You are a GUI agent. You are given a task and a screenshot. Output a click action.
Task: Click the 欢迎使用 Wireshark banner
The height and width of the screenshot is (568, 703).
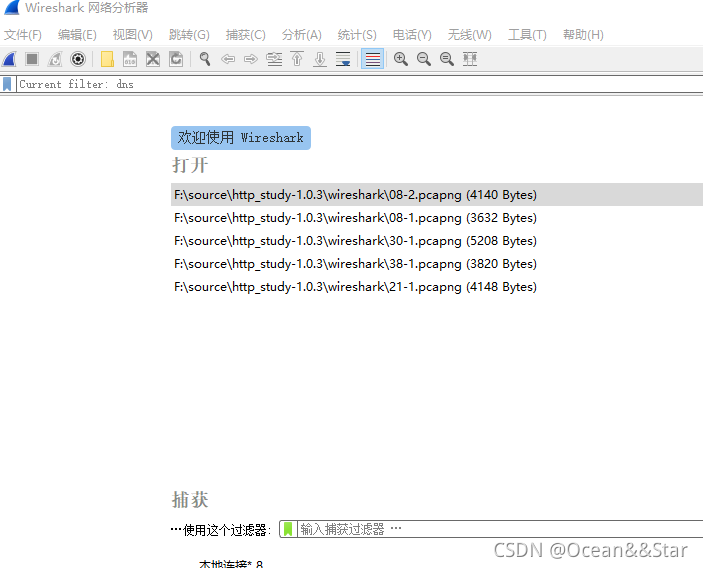point(241,138)
